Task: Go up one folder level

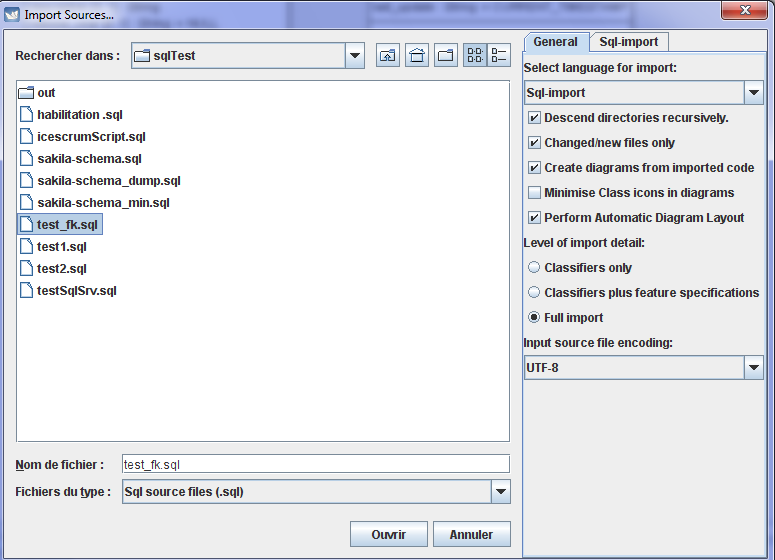Action: 388,55
